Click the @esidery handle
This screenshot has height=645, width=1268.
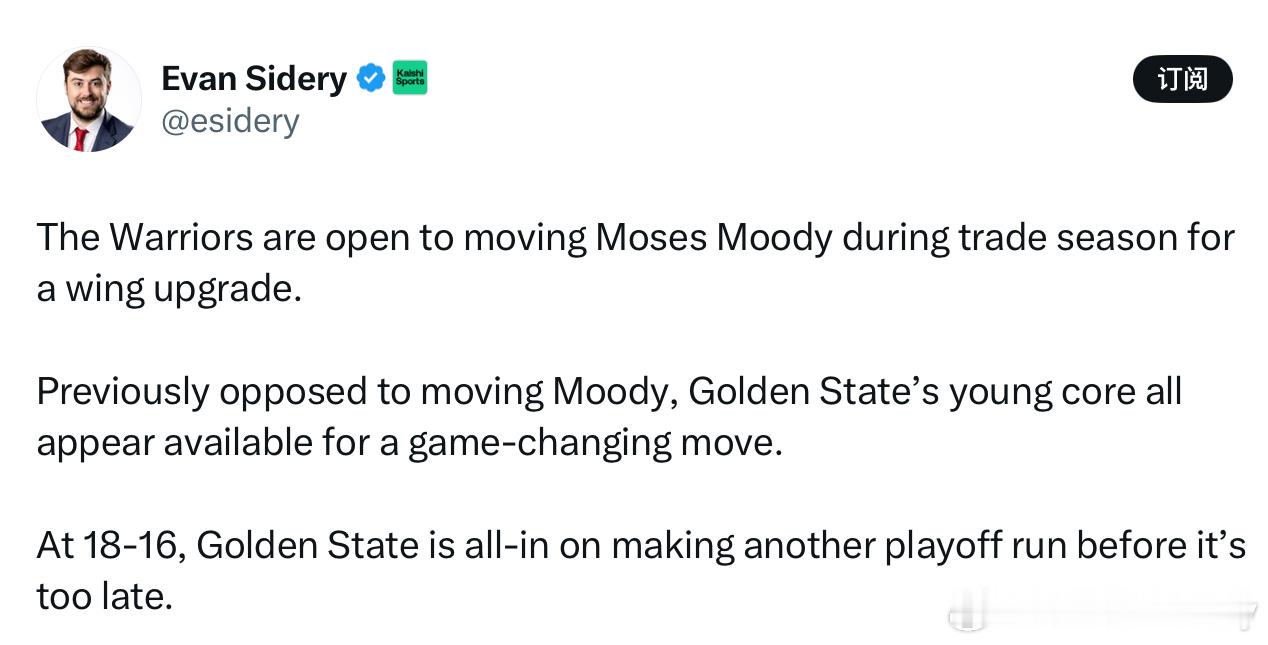230,121
